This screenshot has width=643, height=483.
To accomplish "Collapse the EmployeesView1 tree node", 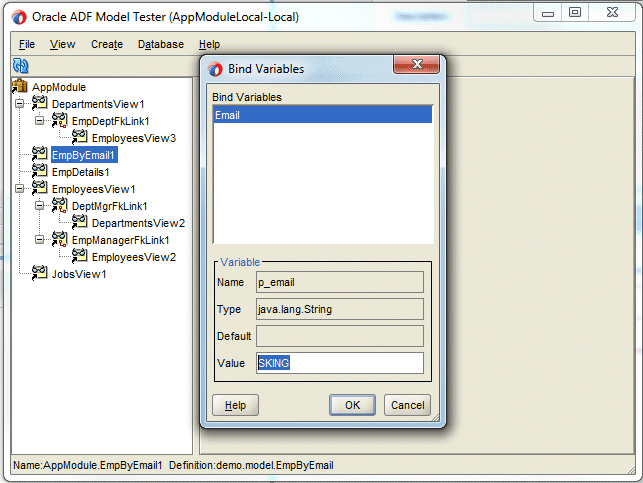I will (20, 189).
